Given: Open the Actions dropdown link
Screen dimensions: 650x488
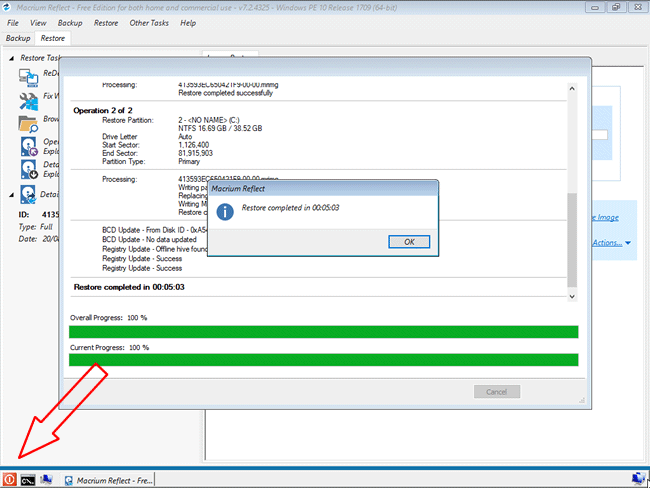Looking at the screenshot, I should click(x=611, y=243).
